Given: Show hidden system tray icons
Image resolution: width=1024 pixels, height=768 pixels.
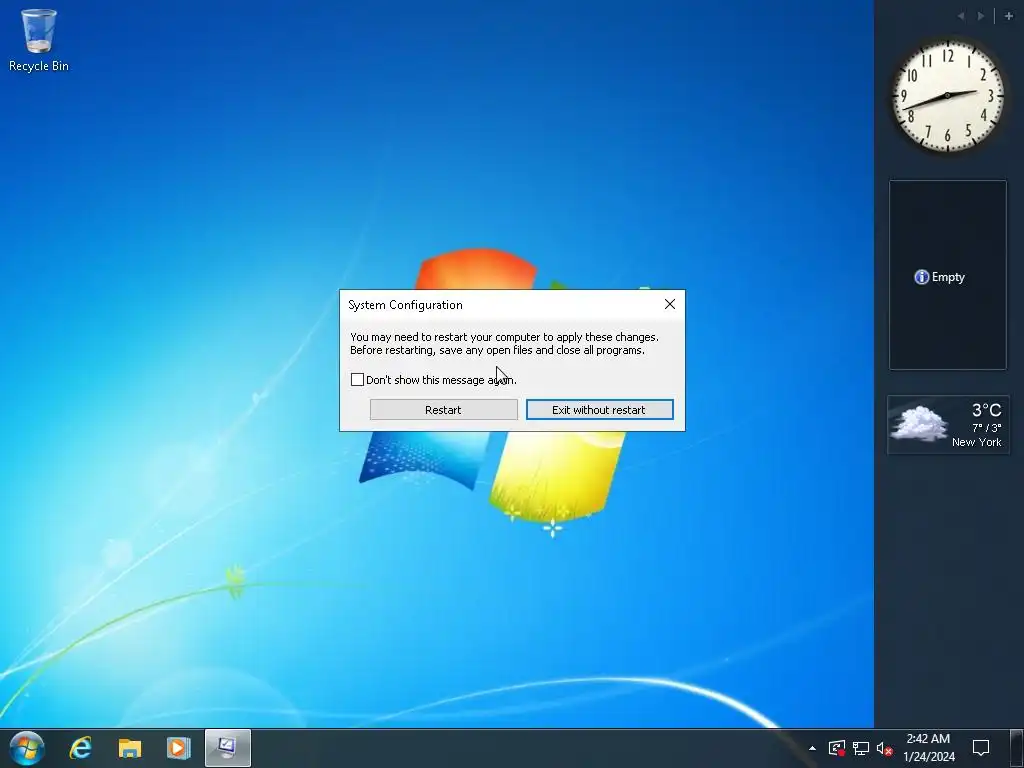Looking at the screenshot, I should point(812,748).
